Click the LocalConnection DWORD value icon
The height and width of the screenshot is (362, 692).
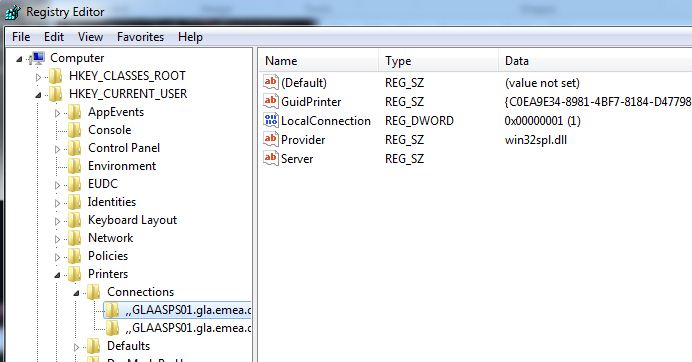[271, 120]
